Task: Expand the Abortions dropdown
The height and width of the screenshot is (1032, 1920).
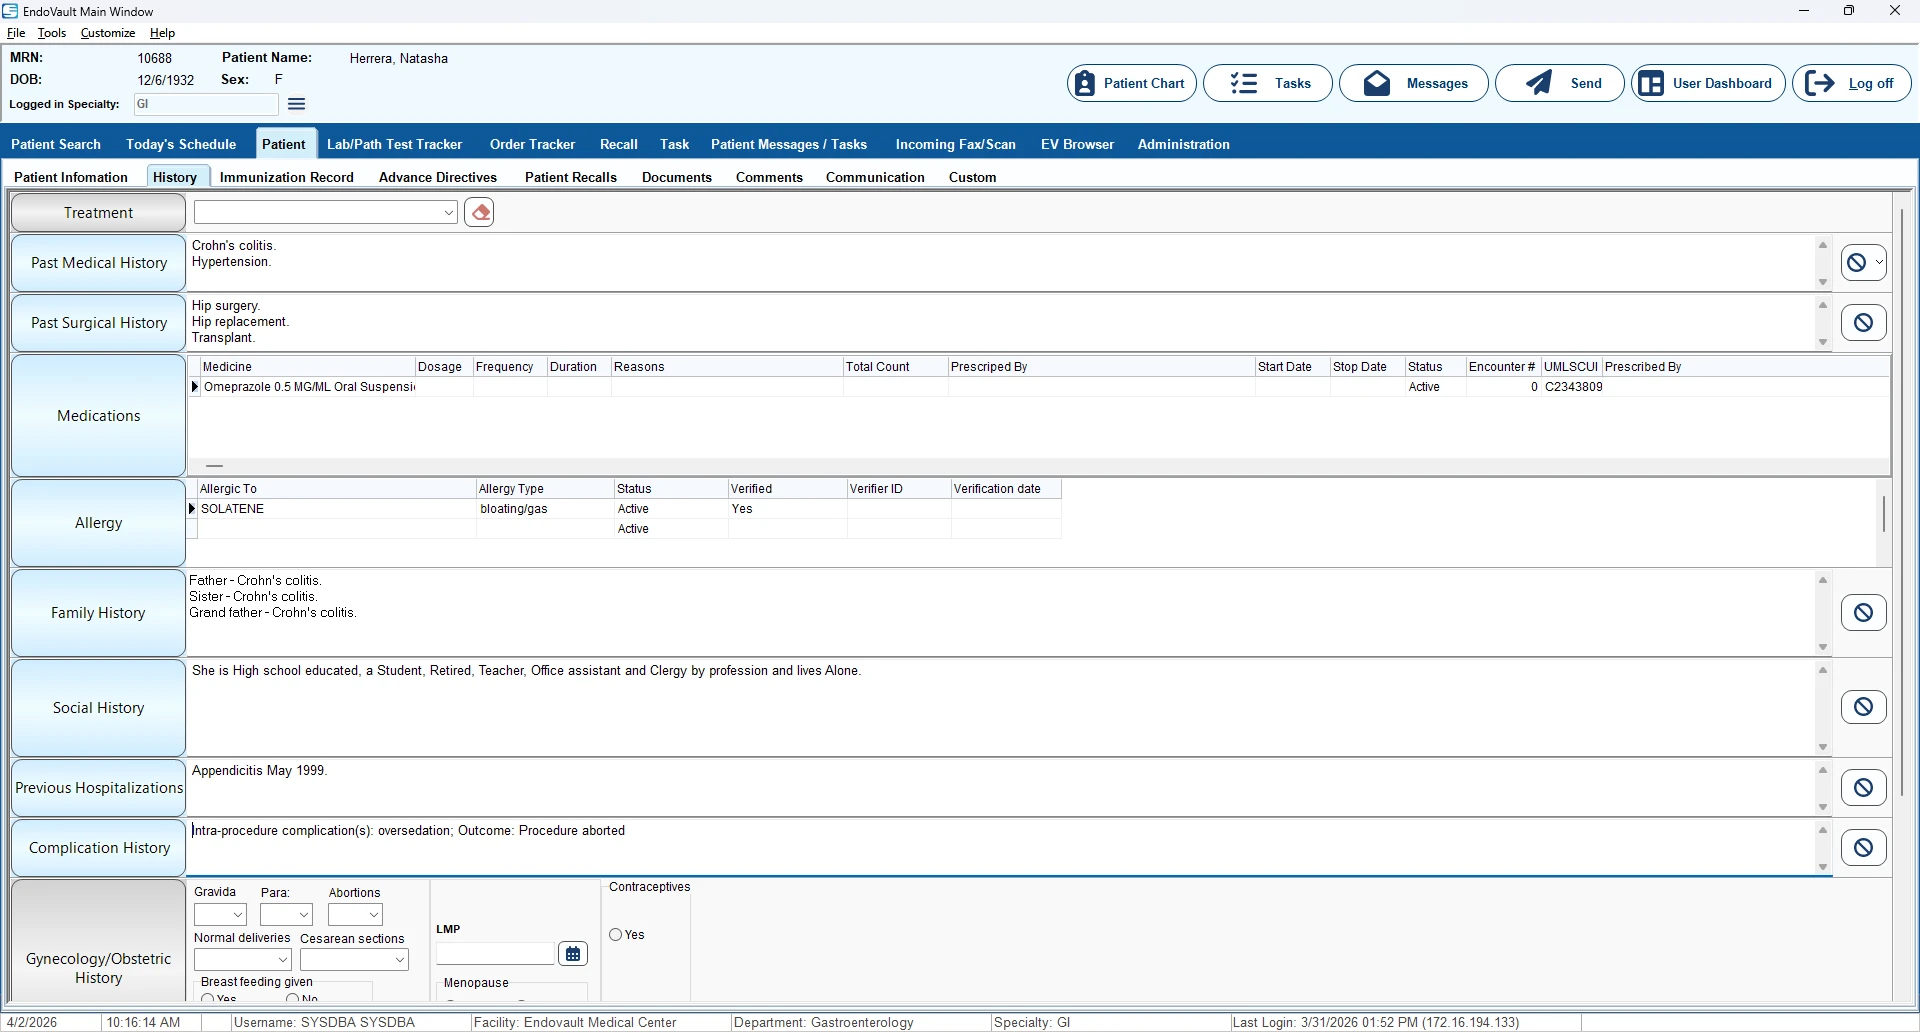Action: pyautogui.click(x=373, y=915)
